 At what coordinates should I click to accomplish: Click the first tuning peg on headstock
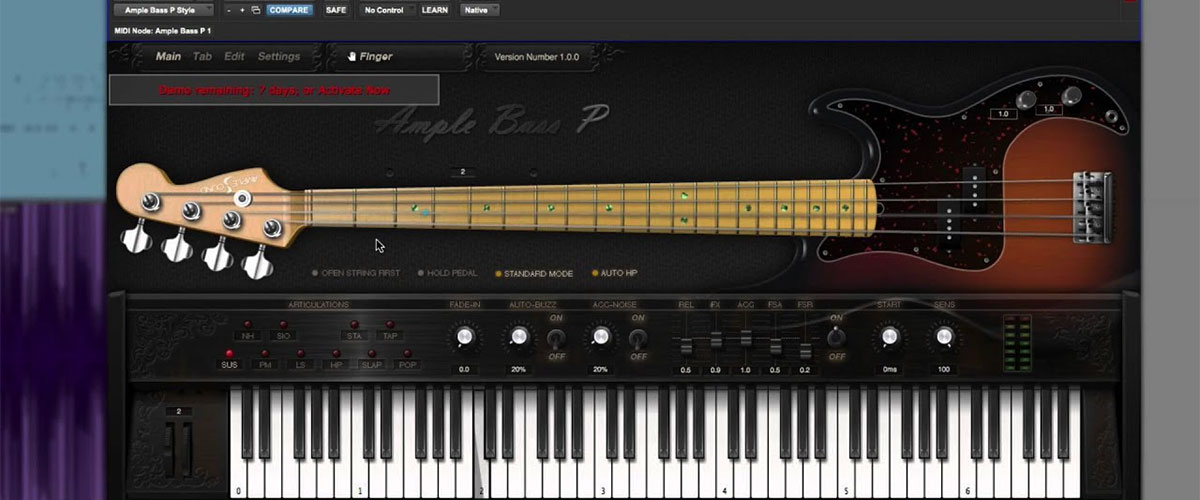click(137, 236)
